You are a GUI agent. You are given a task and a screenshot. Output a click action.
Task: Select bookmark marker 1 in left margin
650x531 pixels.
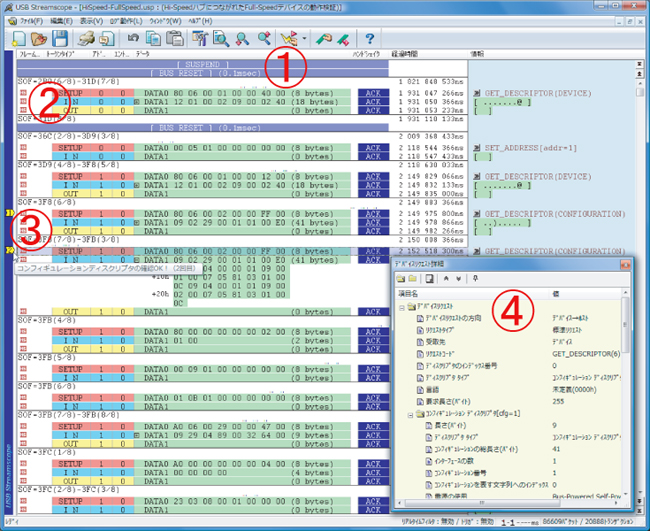click(10, 213)
